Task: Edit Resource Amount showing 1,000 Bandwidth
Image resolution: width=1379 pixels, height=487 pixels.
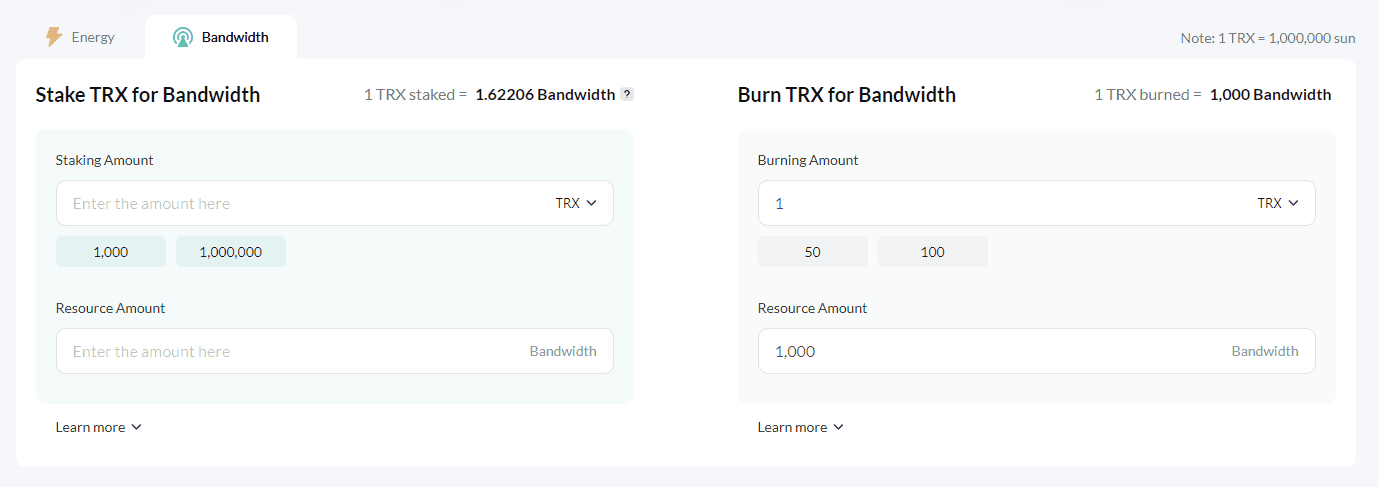Action: click(x=1037, y=351)
